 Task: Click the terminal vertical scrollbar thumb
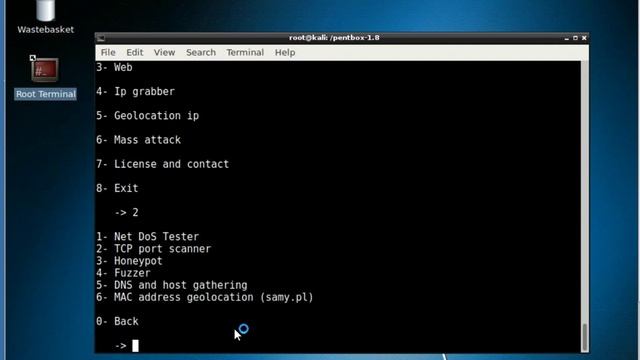584,337
